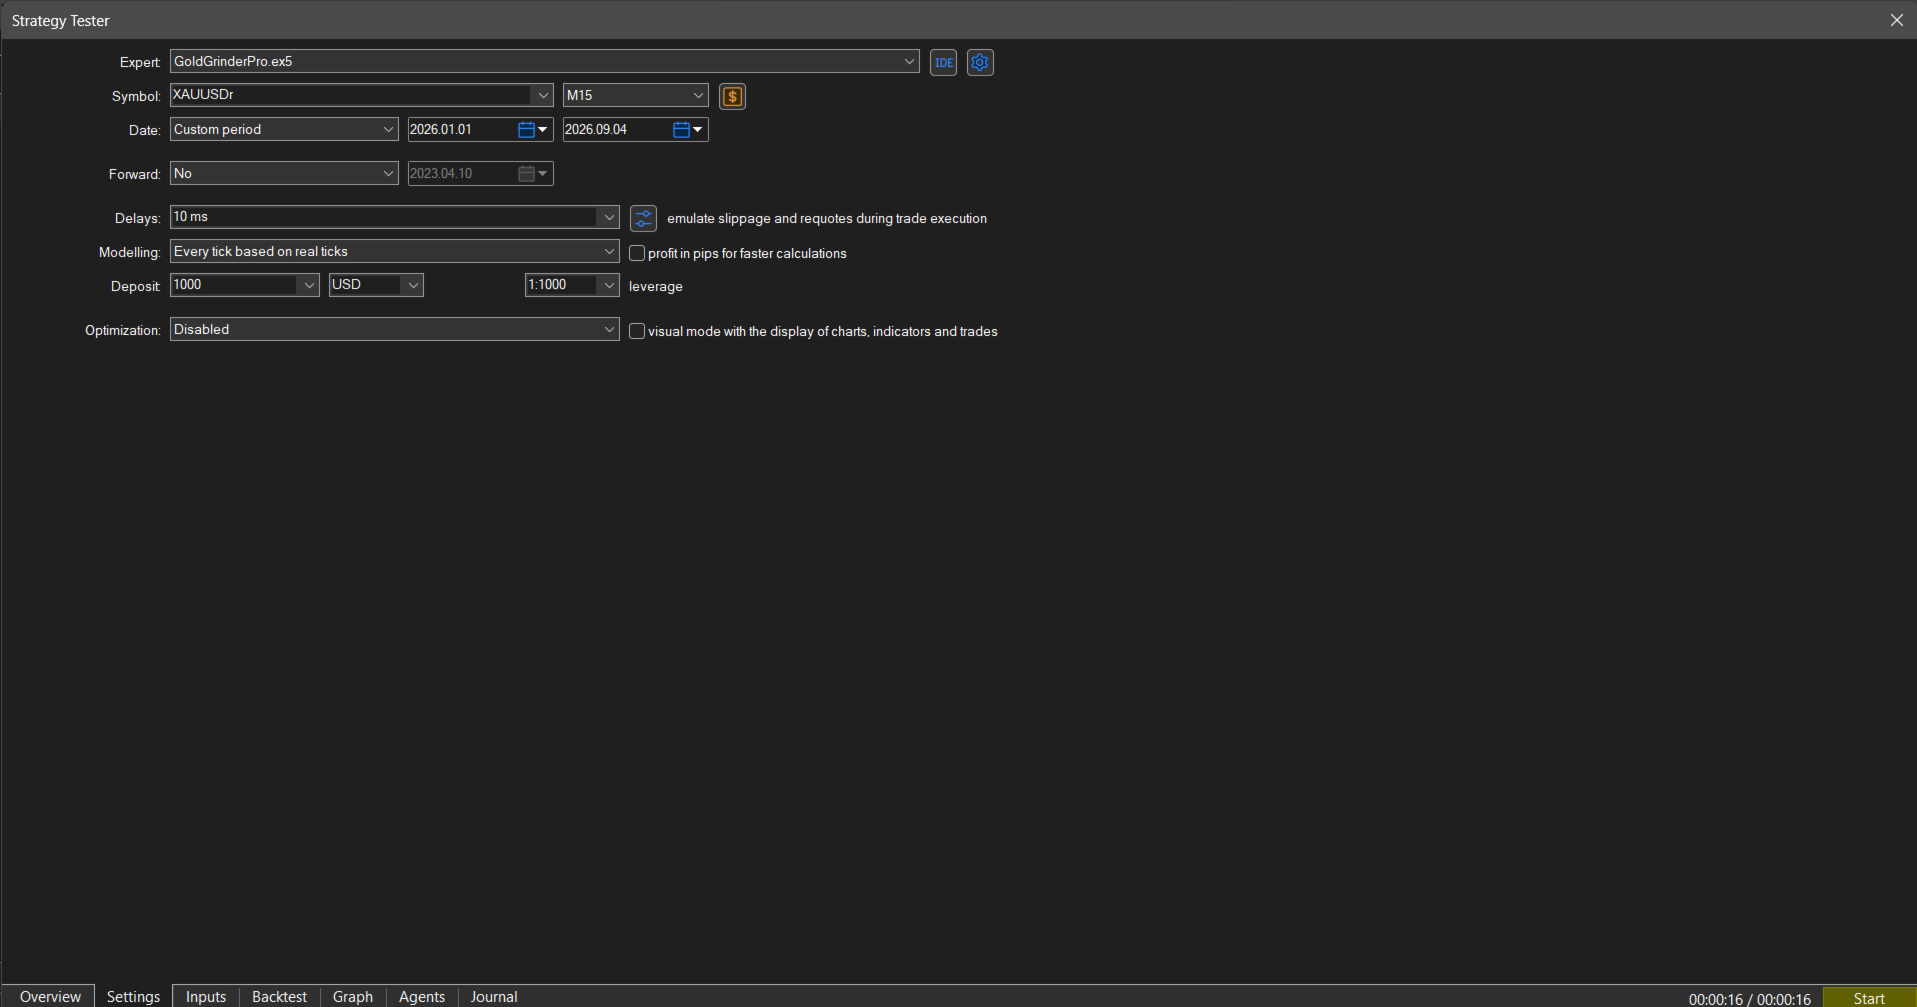This screenshot has height=1007, width=1917.
Task: Switch to the Inputs tab
Action: [x=206, y=996]
